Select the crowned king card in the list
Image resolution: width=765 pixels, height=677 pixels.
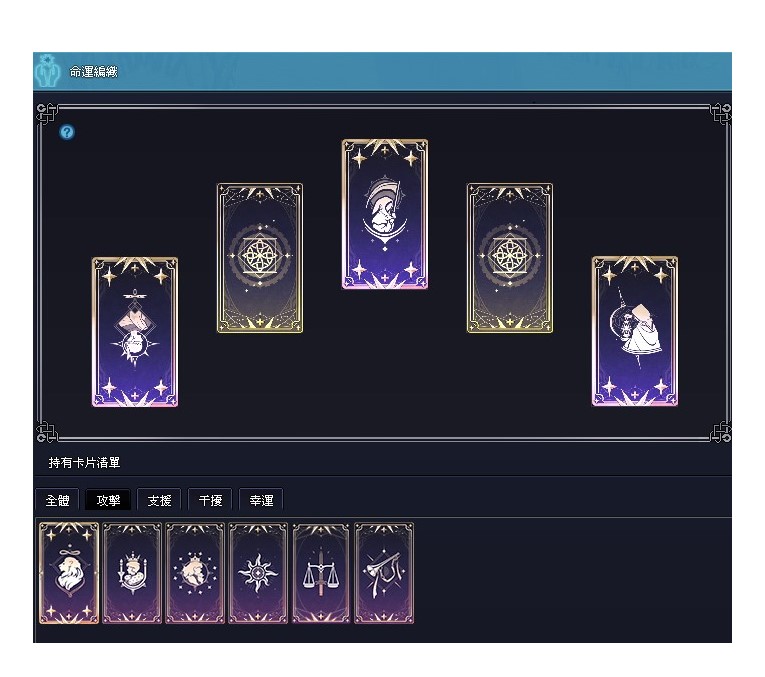132,573
